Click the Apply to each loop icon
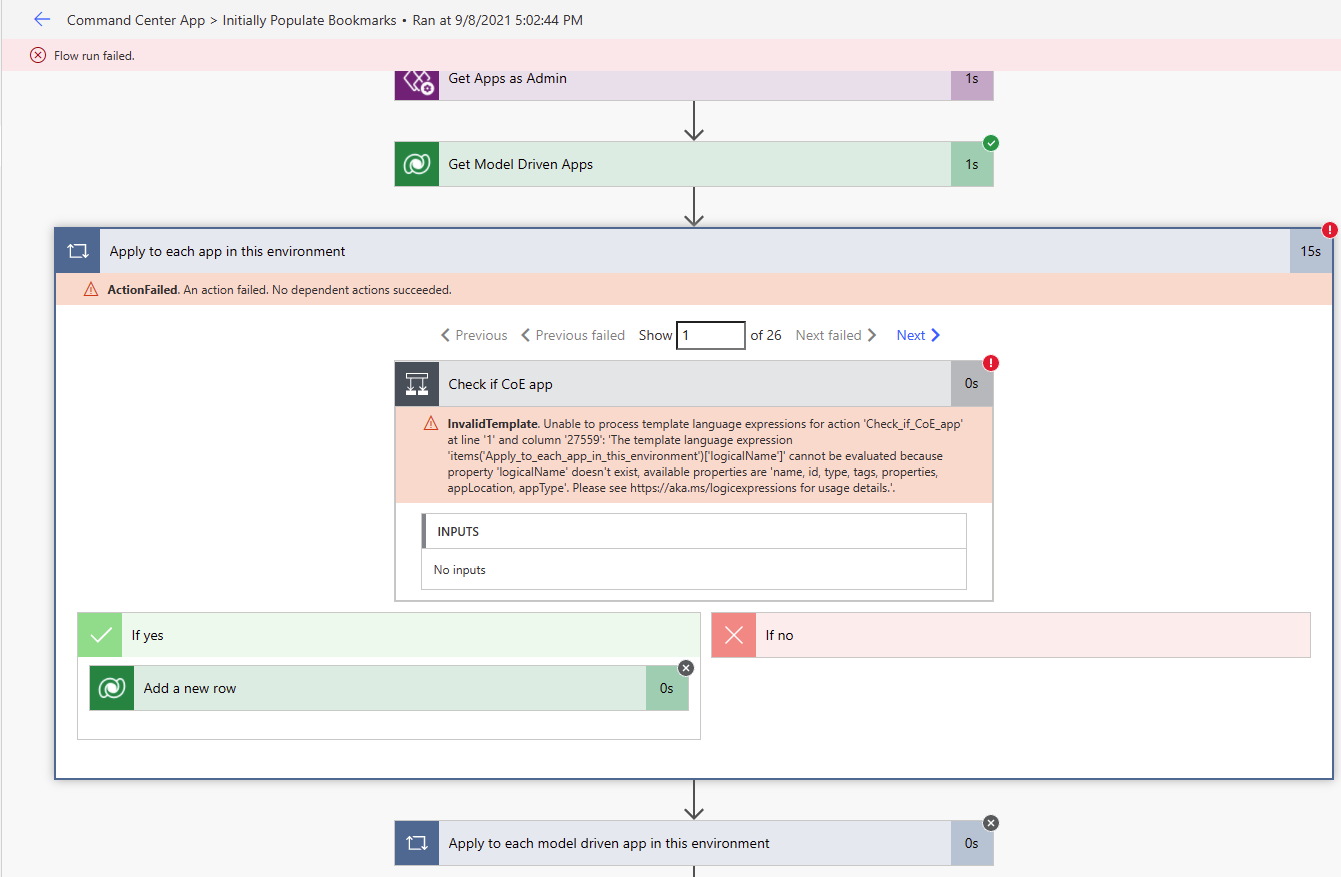This screenshot has height=877, width=1341. 77,251
